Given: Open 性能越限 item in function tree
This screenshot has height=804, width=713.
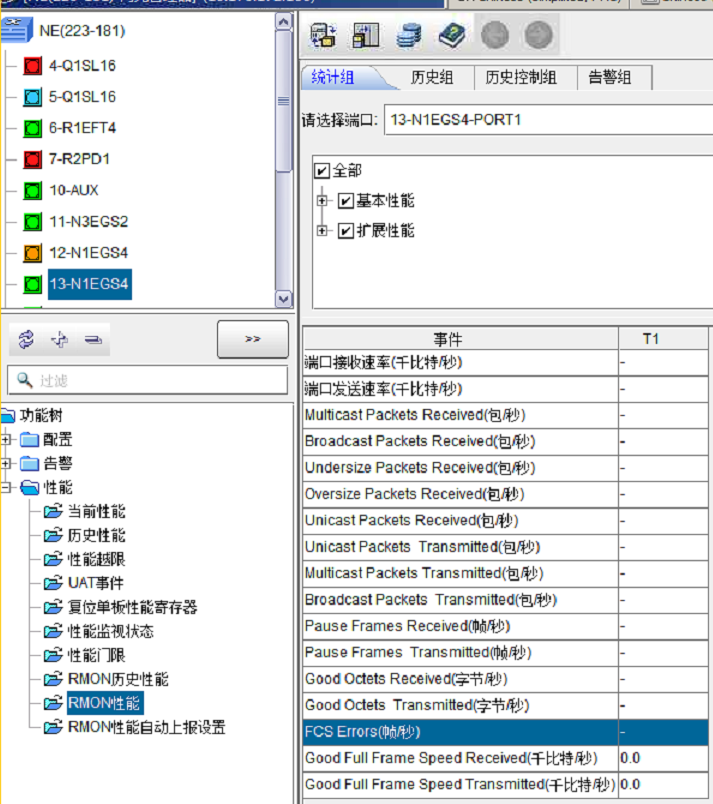Looking at the screenshot, I should pos(96,559).
